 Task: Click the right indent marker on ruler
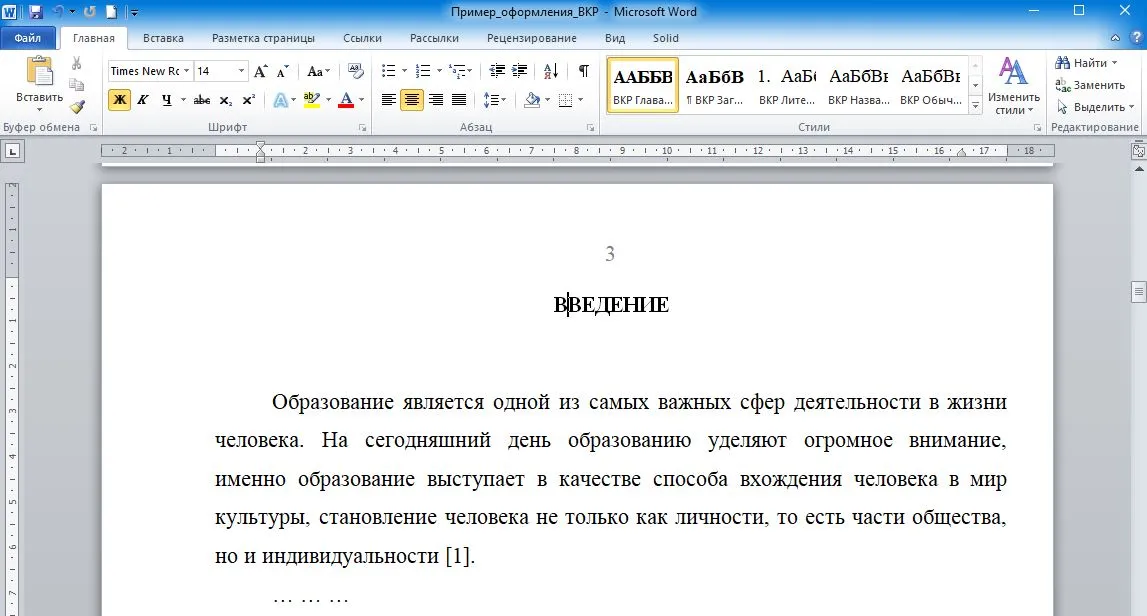pos(961,153)
